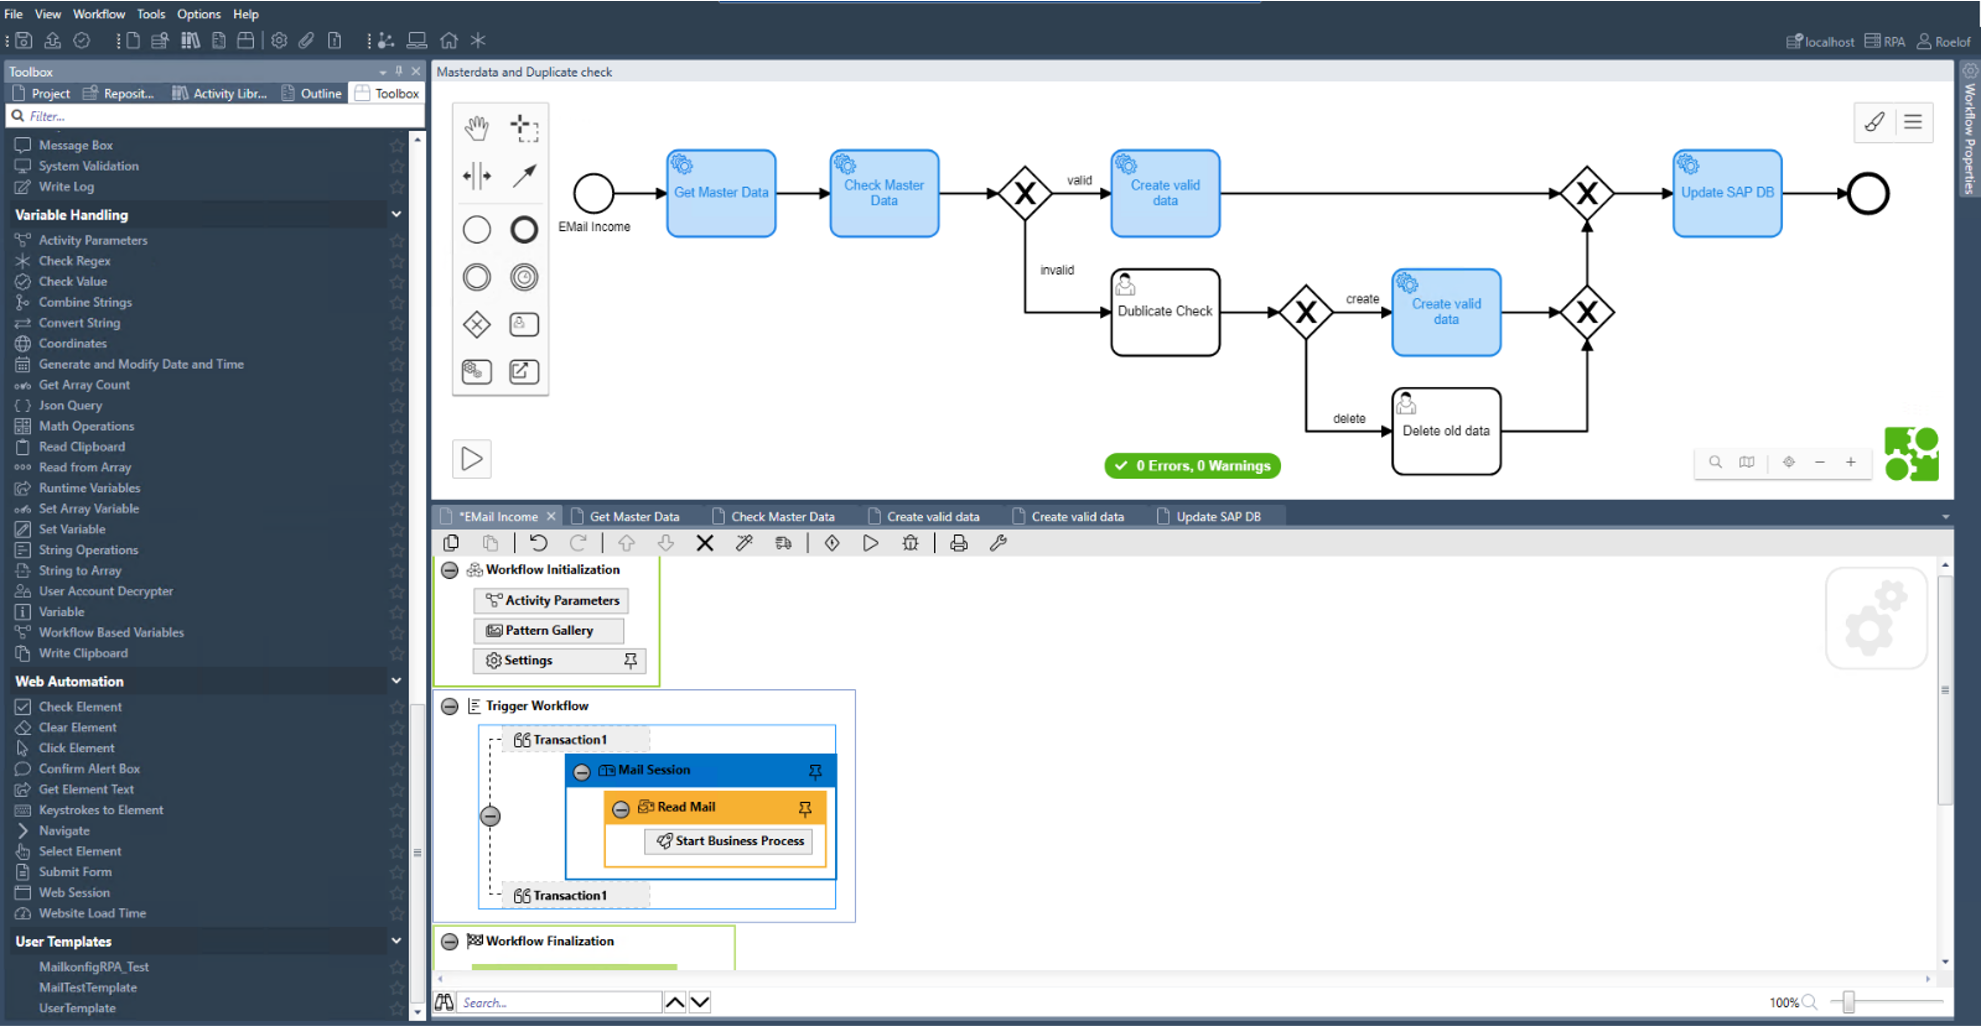Pick the Start Event circle from the palette
Image resolution: width=1981 pixels, height=1026 pixels.
click(477, 229)
